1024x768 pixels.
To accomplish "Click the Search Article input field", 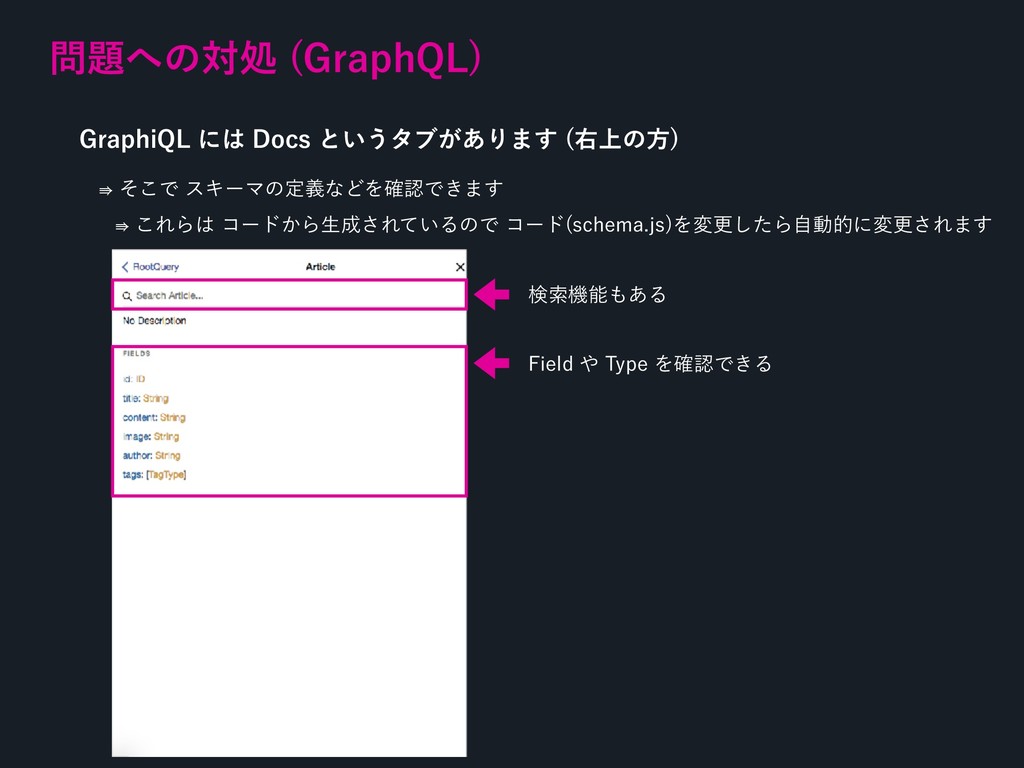I will point(289,295).
